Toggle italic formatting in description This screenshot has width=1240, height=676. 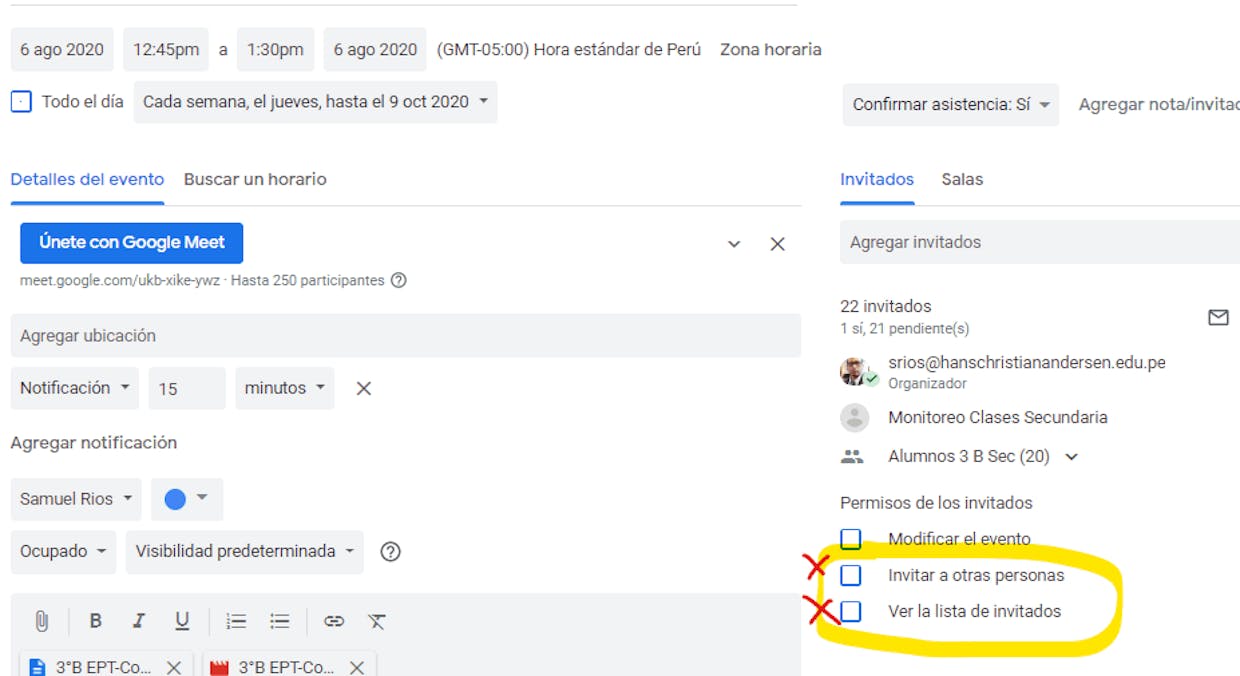point(138,621)
